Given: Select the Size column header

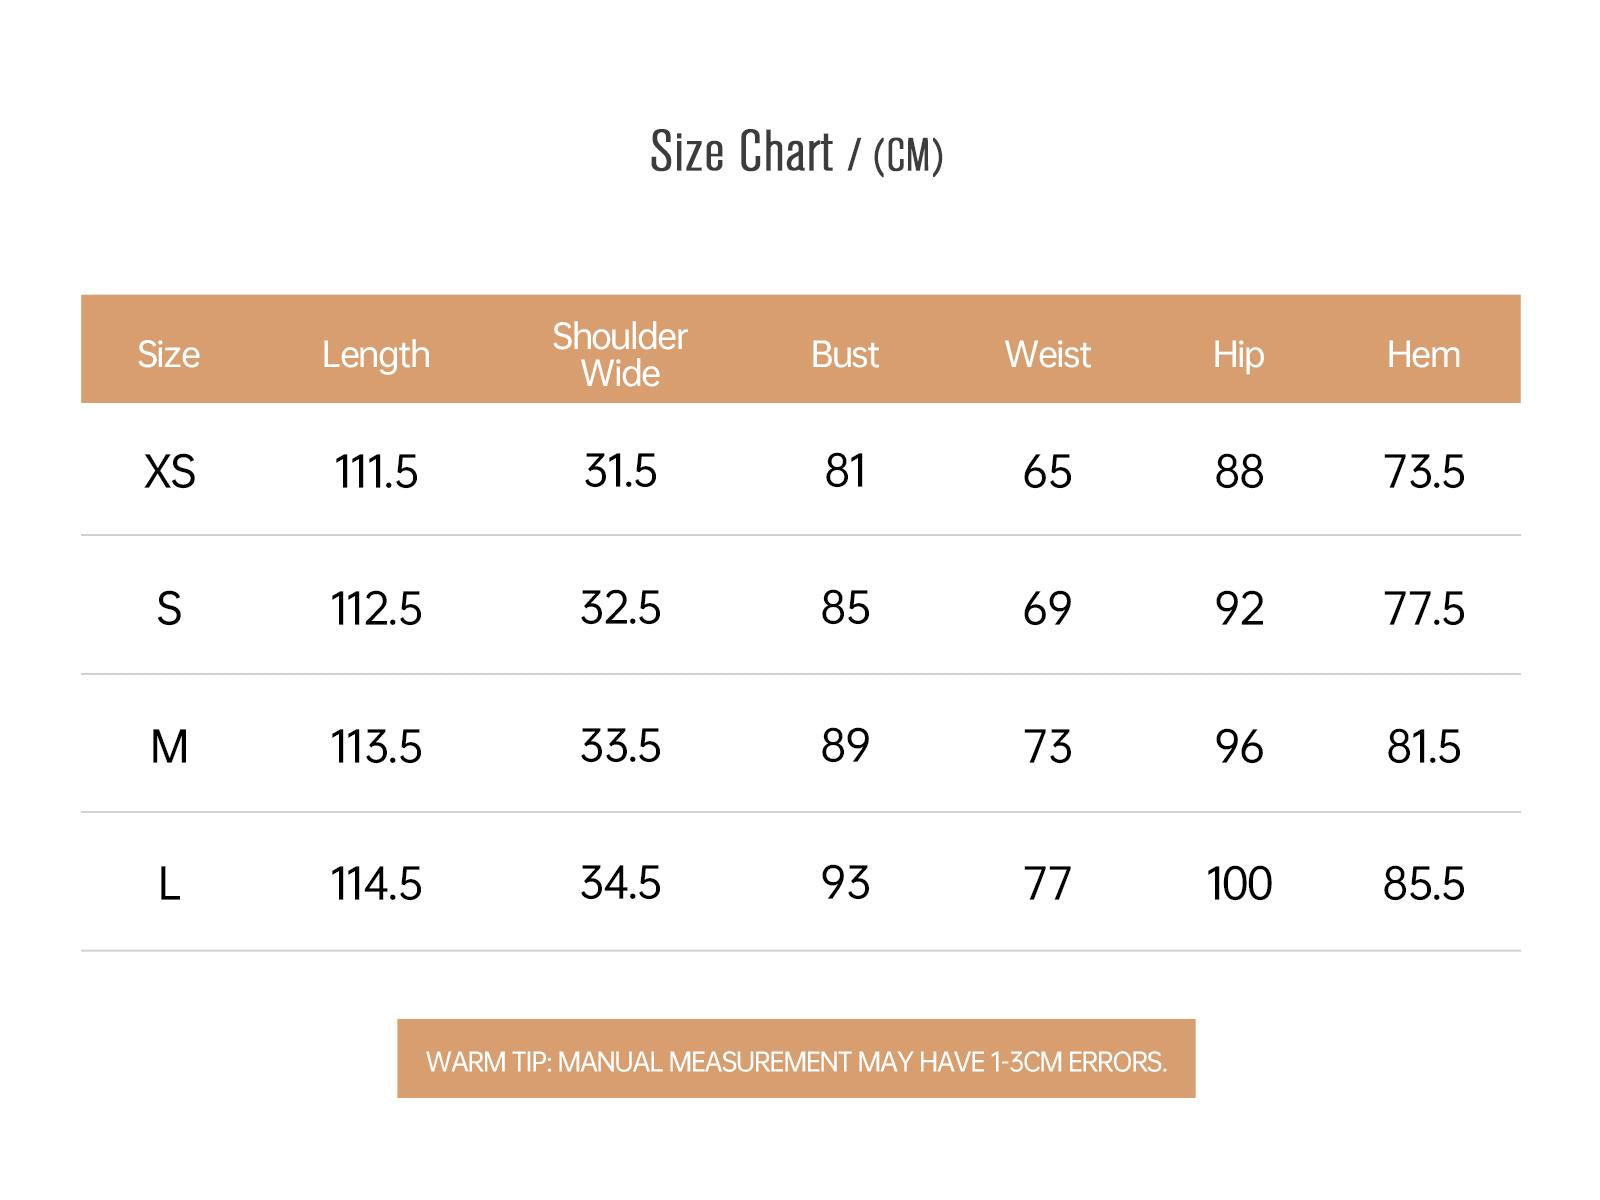Looking at the screenshot, I should click(168, 355).
